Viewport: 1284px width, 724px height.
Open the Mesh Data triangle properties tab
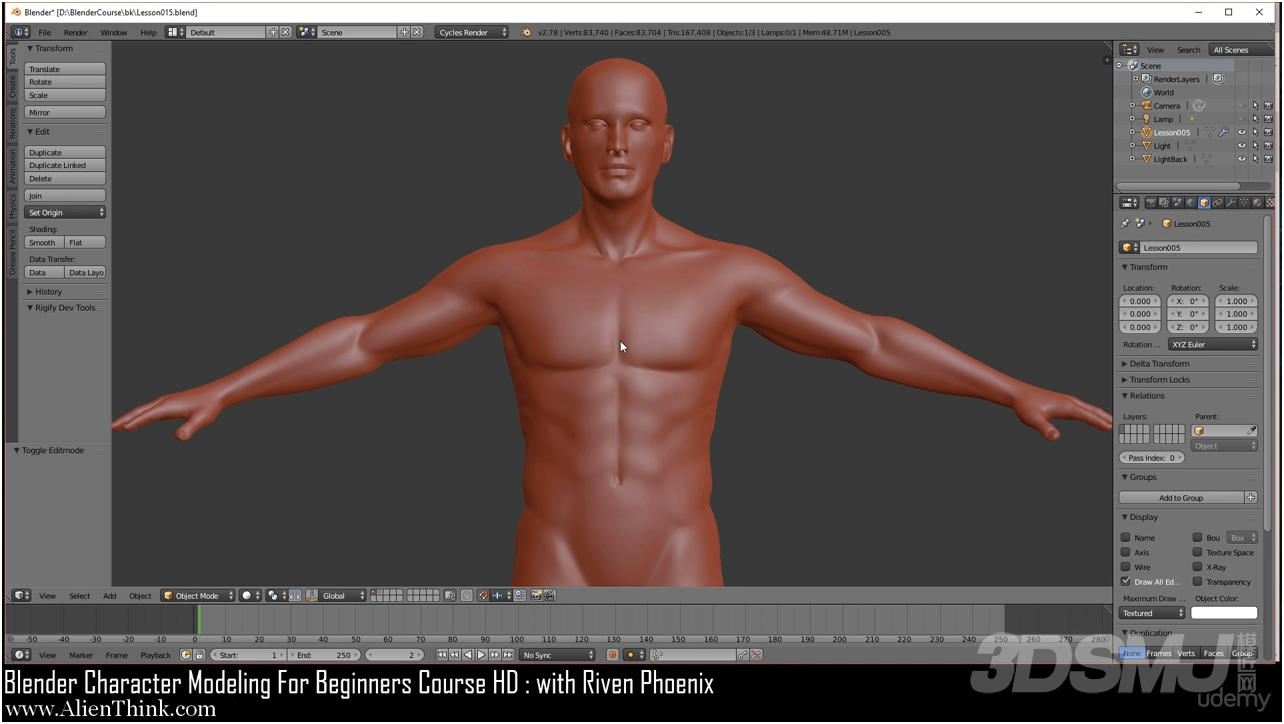[1243, 203]
